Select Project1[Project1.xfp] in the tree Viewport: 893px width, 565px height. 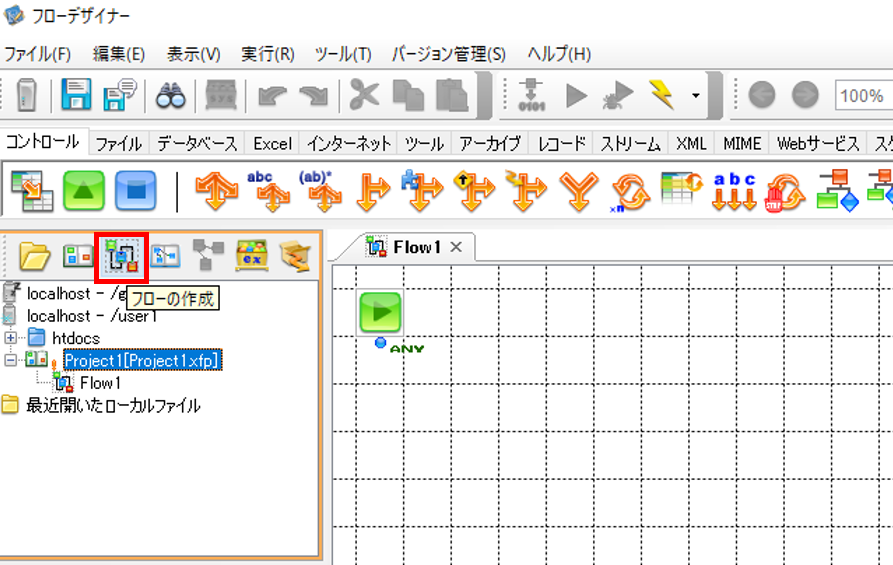click(x=142, y=360)
